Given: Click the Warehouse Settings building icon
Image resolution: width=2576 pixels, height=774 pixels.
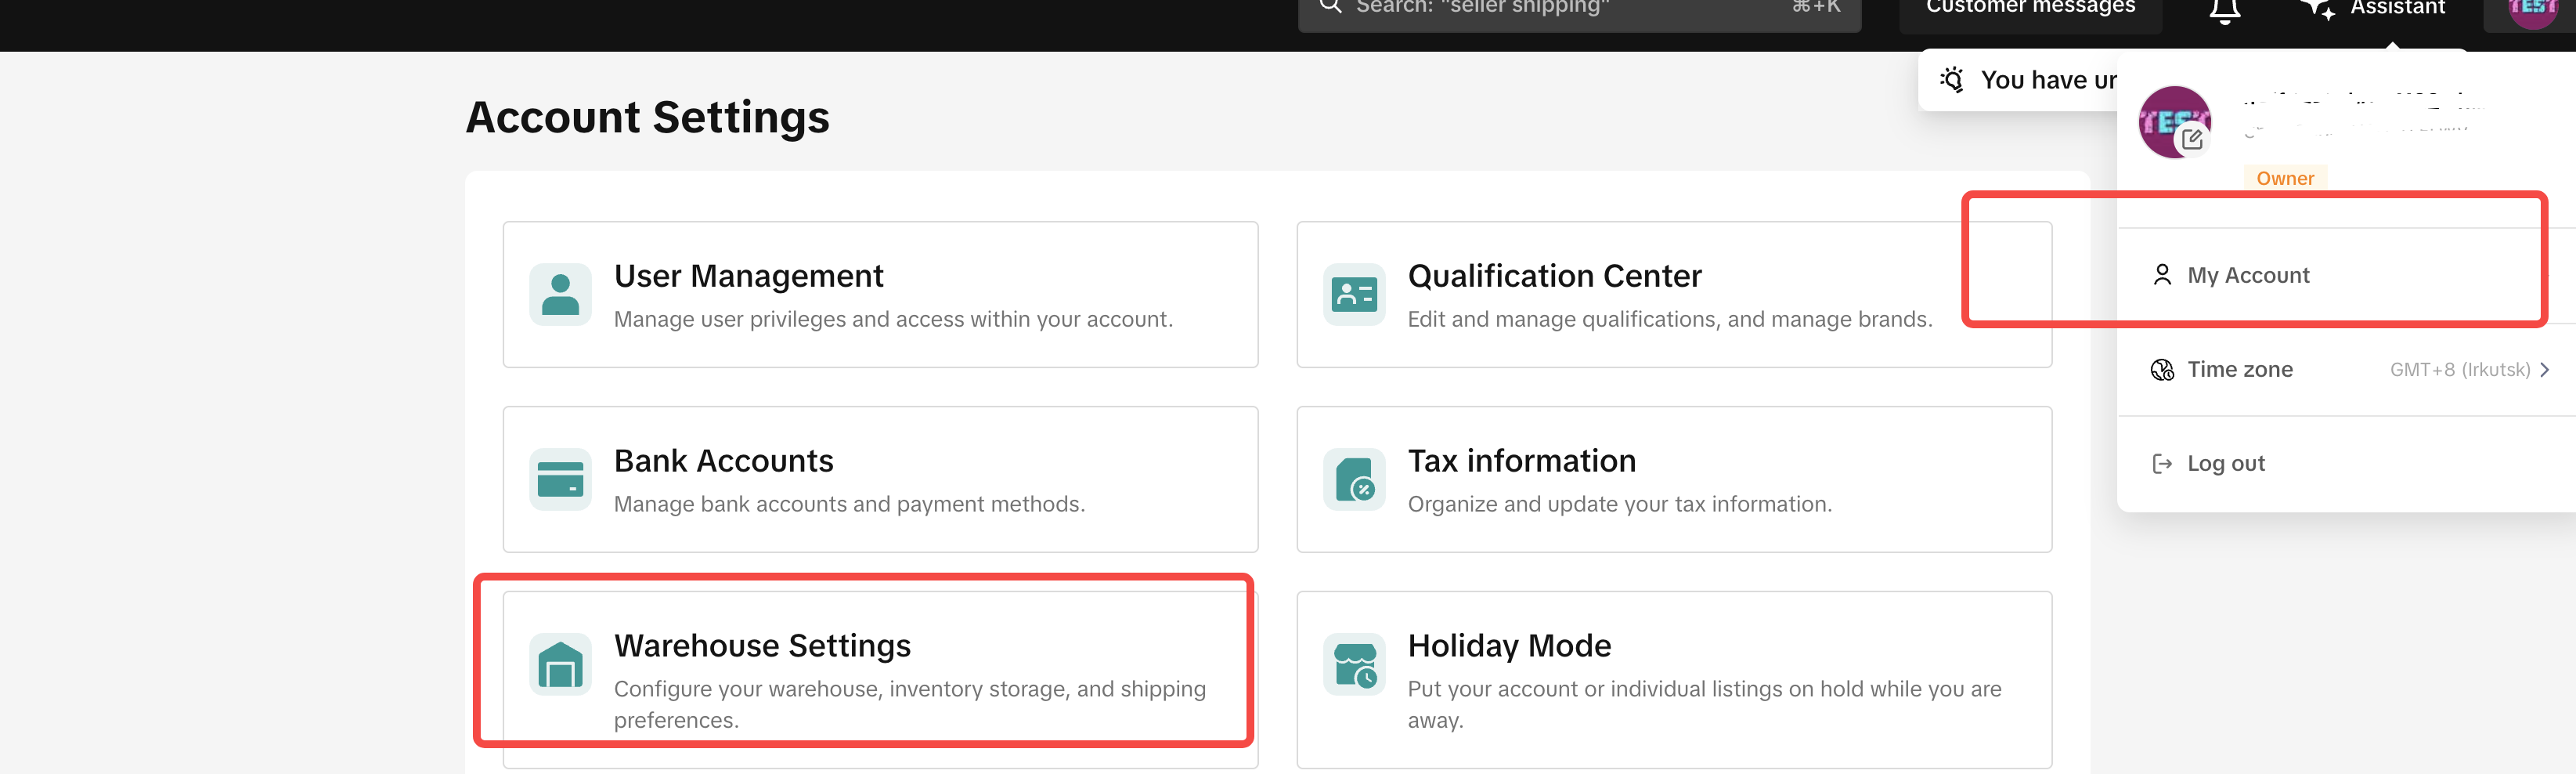Looking at the screenshot, I should click(x=560, y=665).
